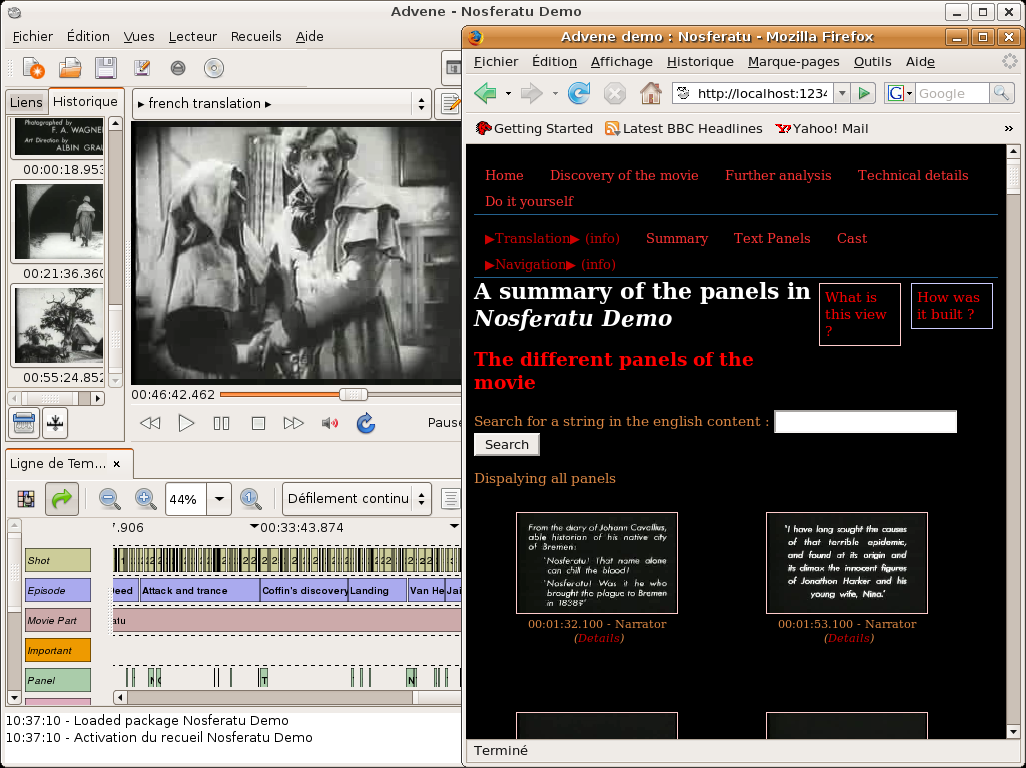The width and height of the screenshot is (1026, 768).
Task: Expand the 44% zoom level dropdown
Action: 218,499
